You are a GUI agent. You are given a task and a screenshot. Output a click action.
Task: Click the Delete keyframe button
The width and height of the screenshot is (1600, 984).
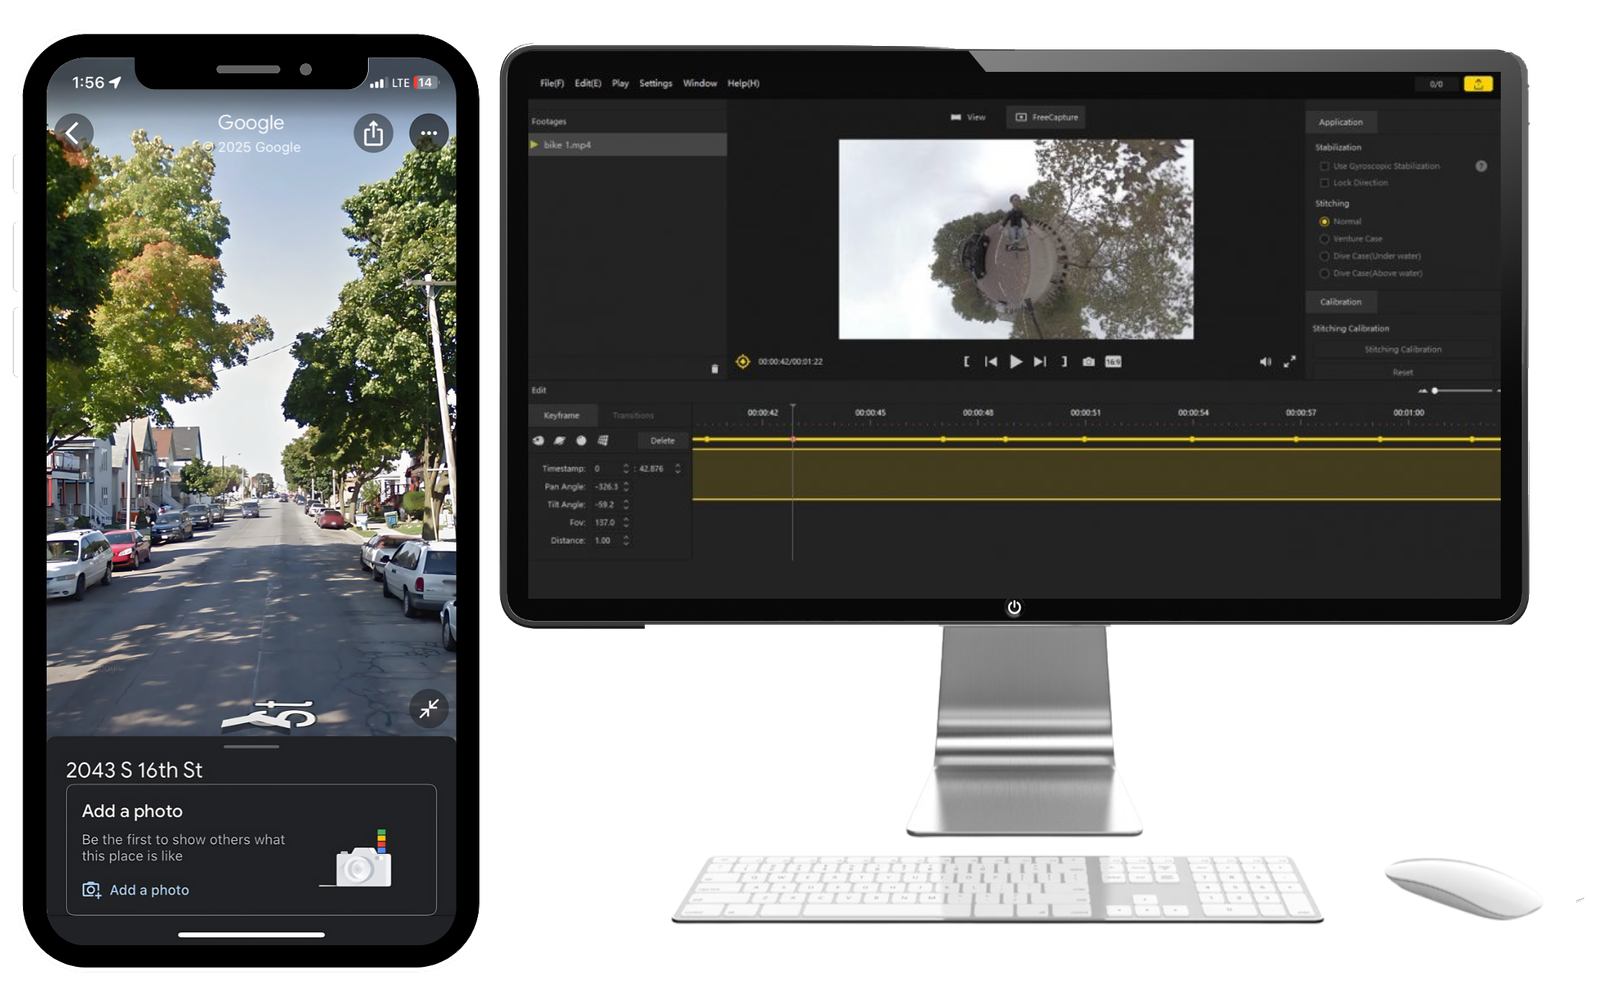pos(662,441)
